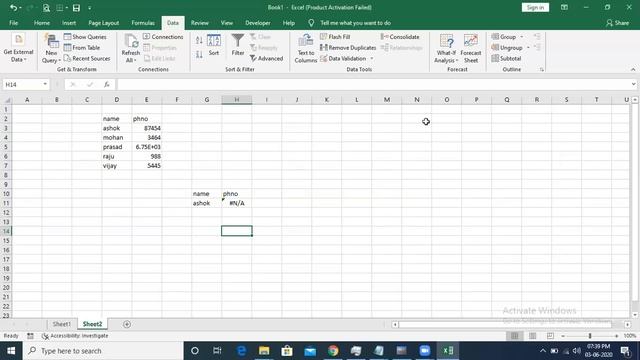
Task: Click into the formula bar
Action: click(x=373, y=84)
